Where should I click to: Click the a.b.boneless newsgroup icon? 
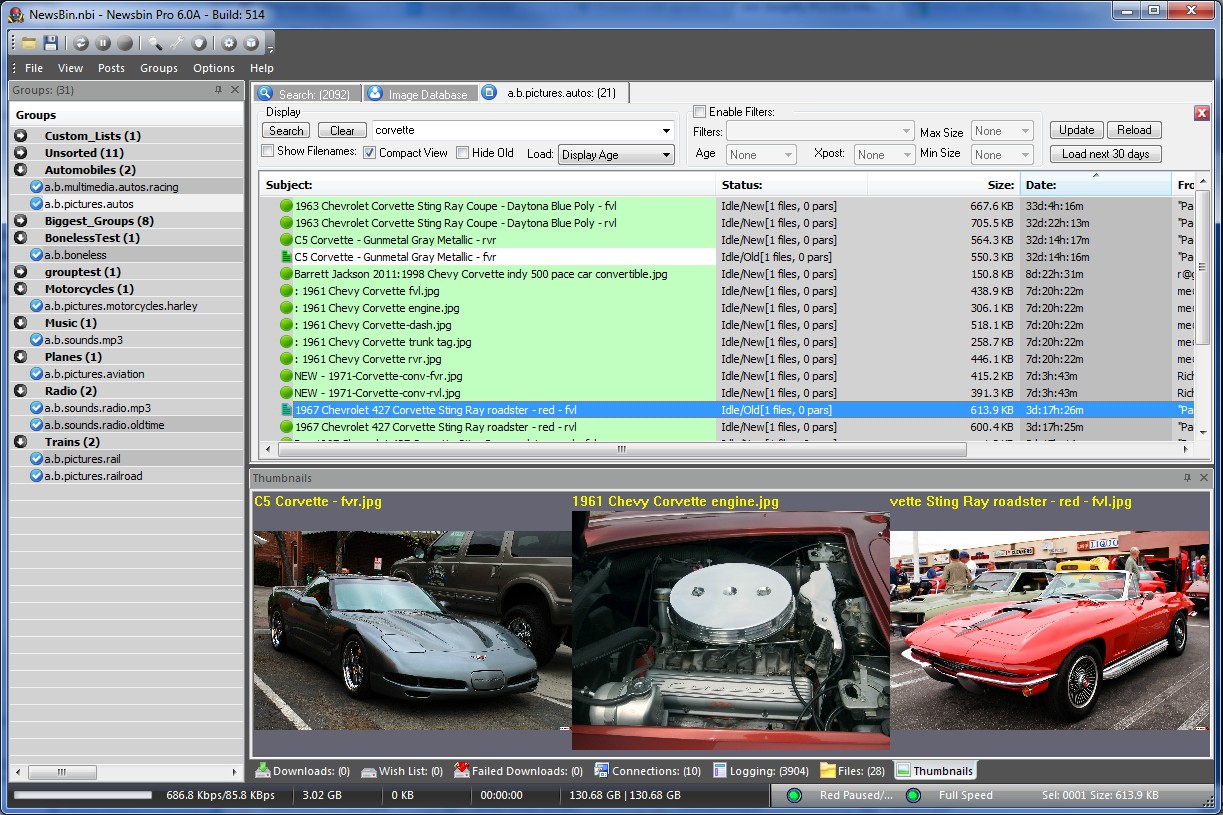point(36,255)
